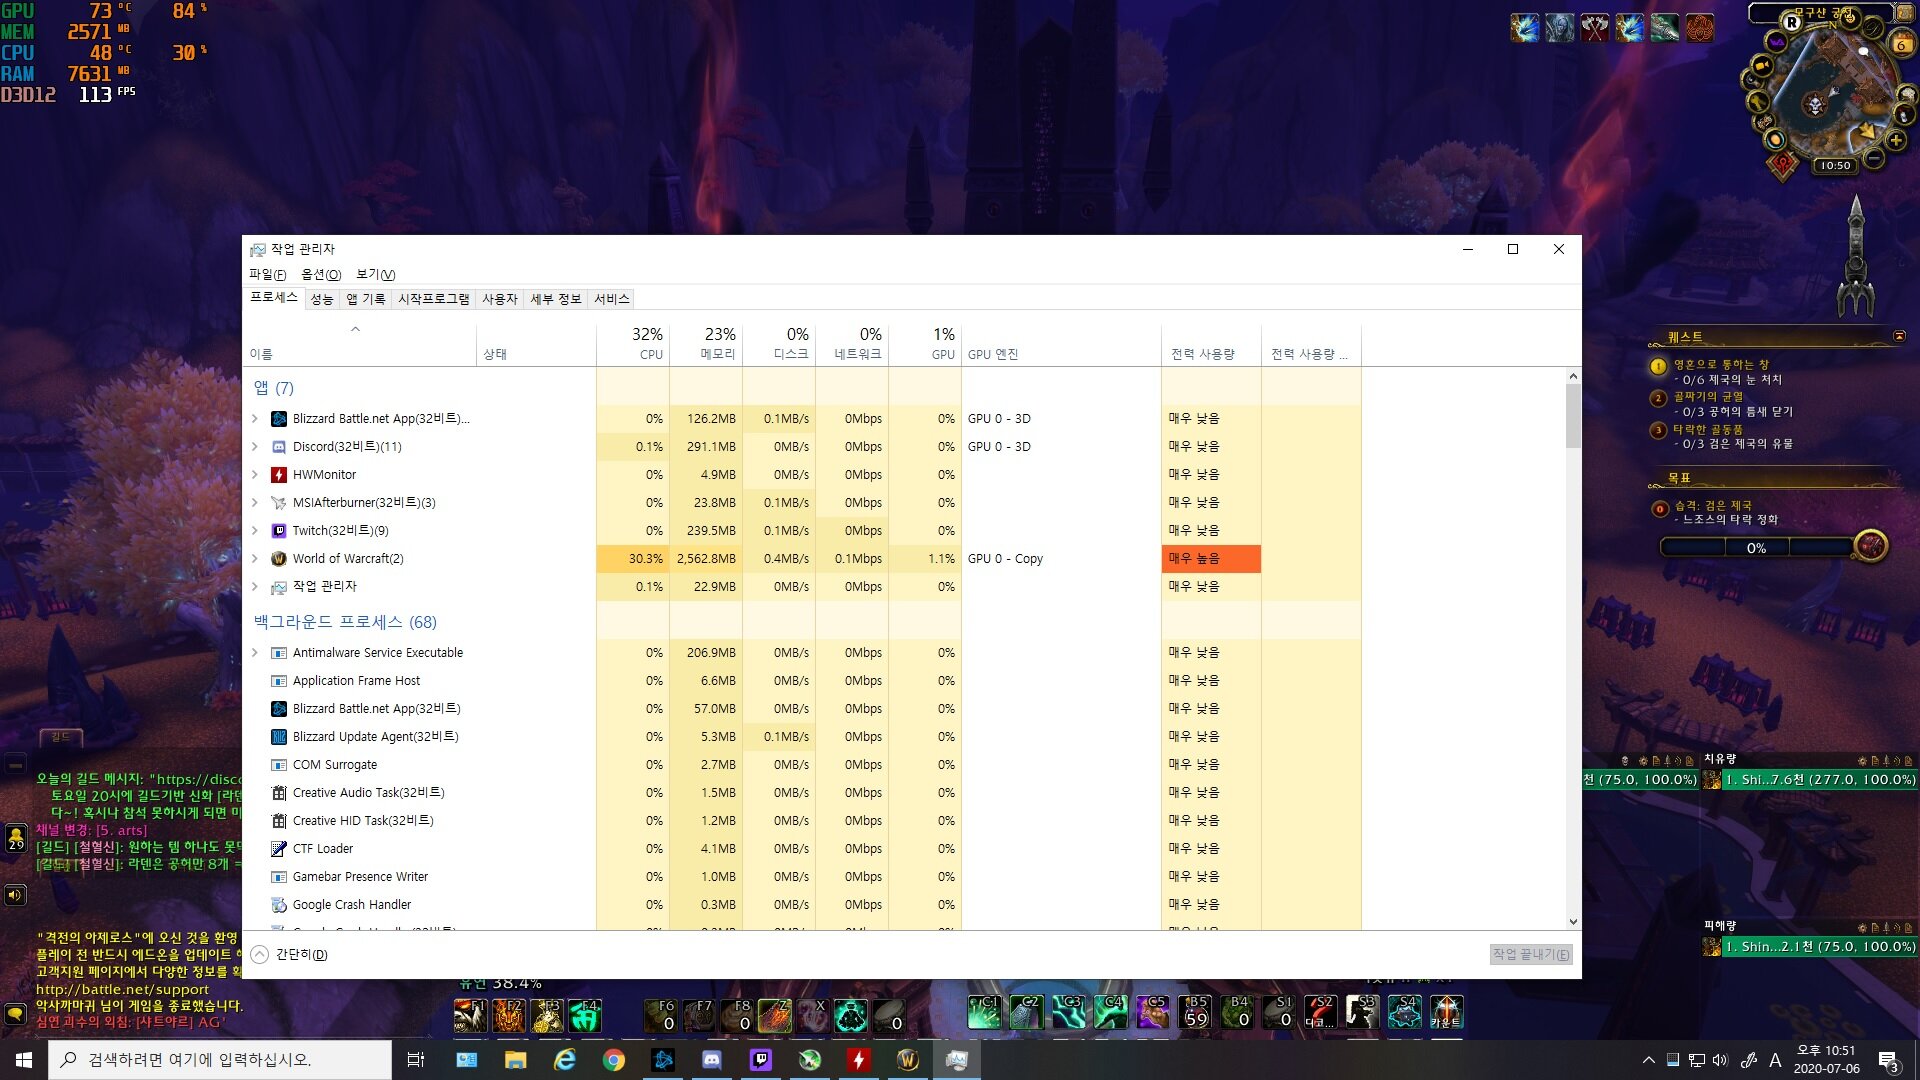Click the process list scrollbar down arrow

(x=1573, y=922)
